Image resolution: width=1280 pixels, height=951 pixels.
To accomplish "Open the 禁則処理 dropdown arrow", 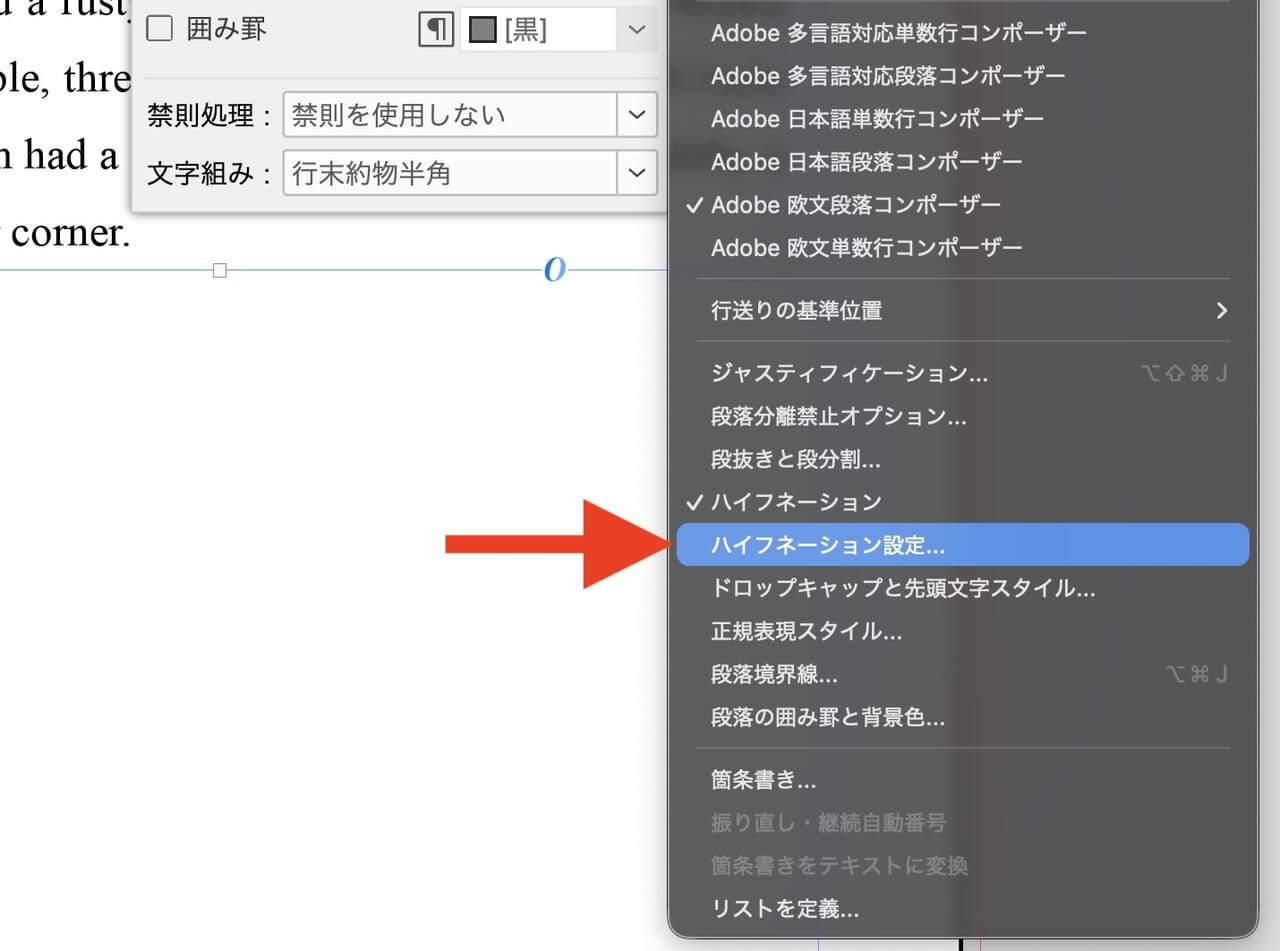I will pyautogui.click(x=638, y=115).
